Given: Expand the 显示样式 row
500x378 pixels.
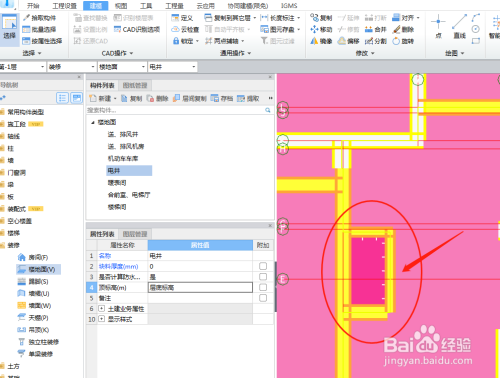Looking at the screenshot, I should coord(102,319).
